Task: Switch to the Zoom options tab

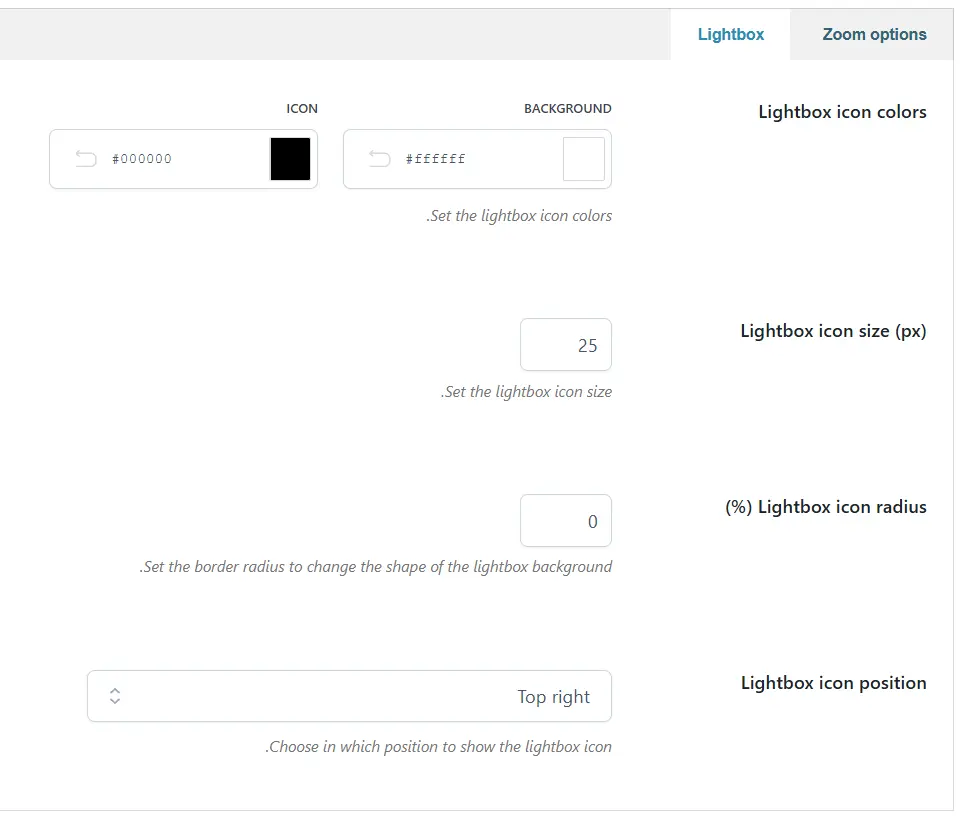Action: click(874, 35)
